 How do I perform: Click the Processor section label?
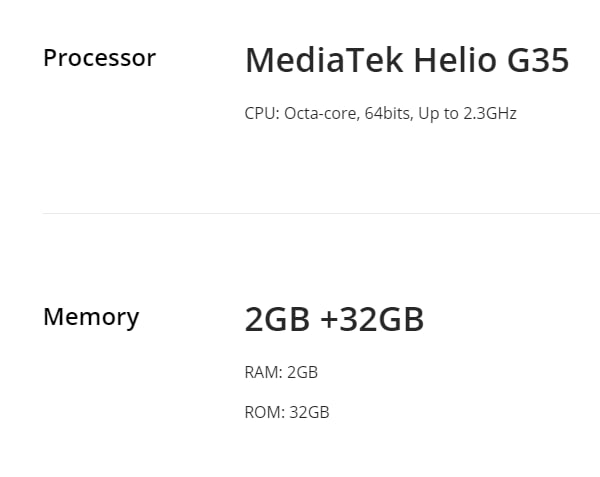(99, 58)
